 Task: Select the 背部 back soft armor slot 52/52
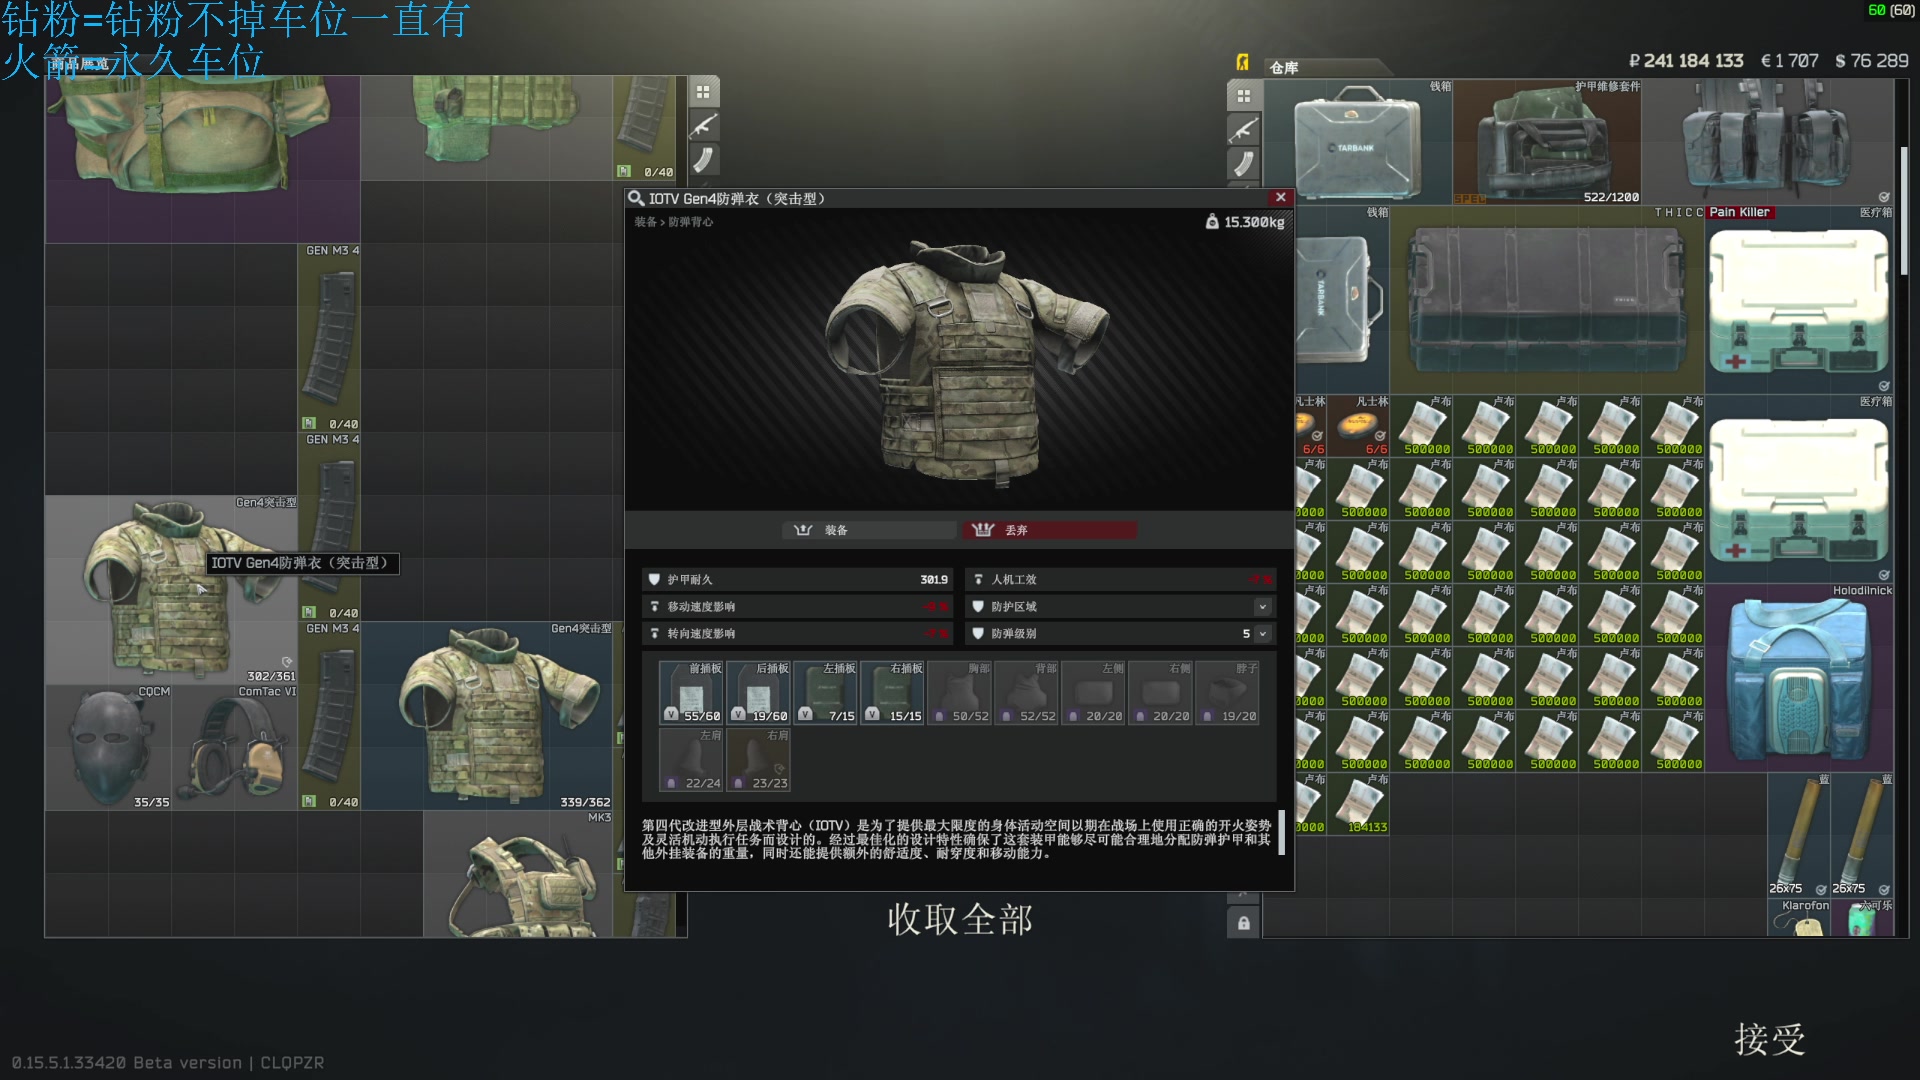1027,692
